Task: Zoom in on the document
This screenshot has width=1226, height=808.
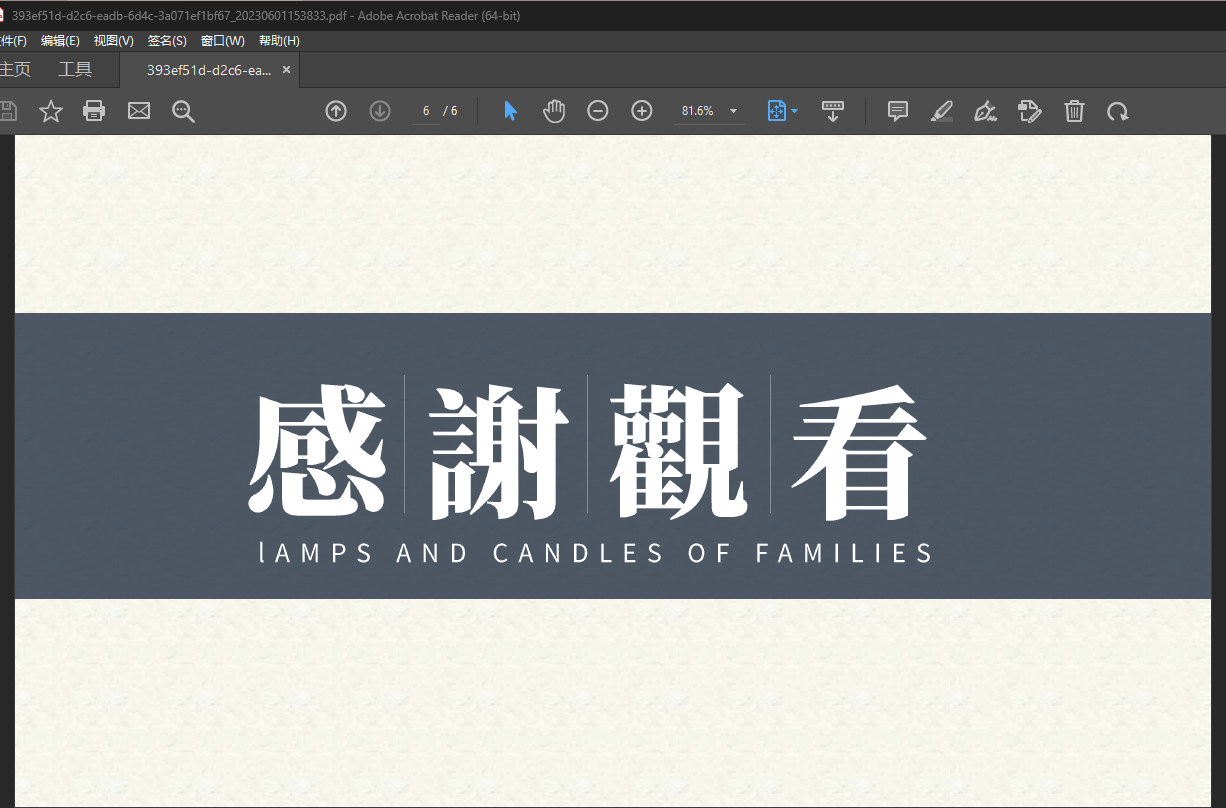Action: (641, 111)
